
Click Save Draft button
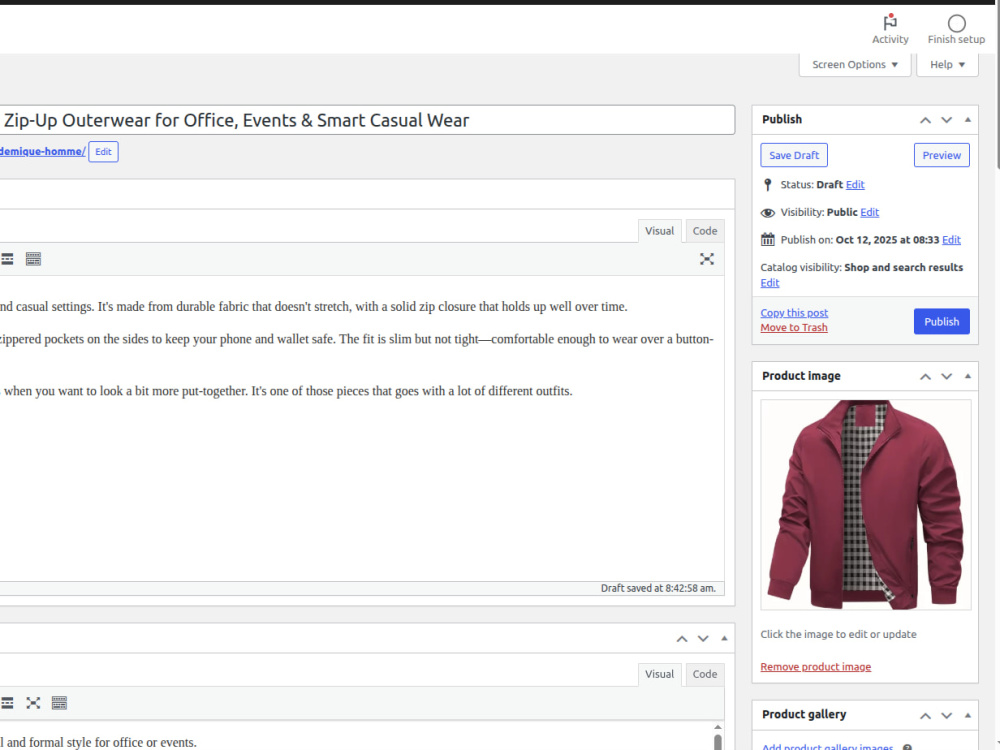point(794,155)
